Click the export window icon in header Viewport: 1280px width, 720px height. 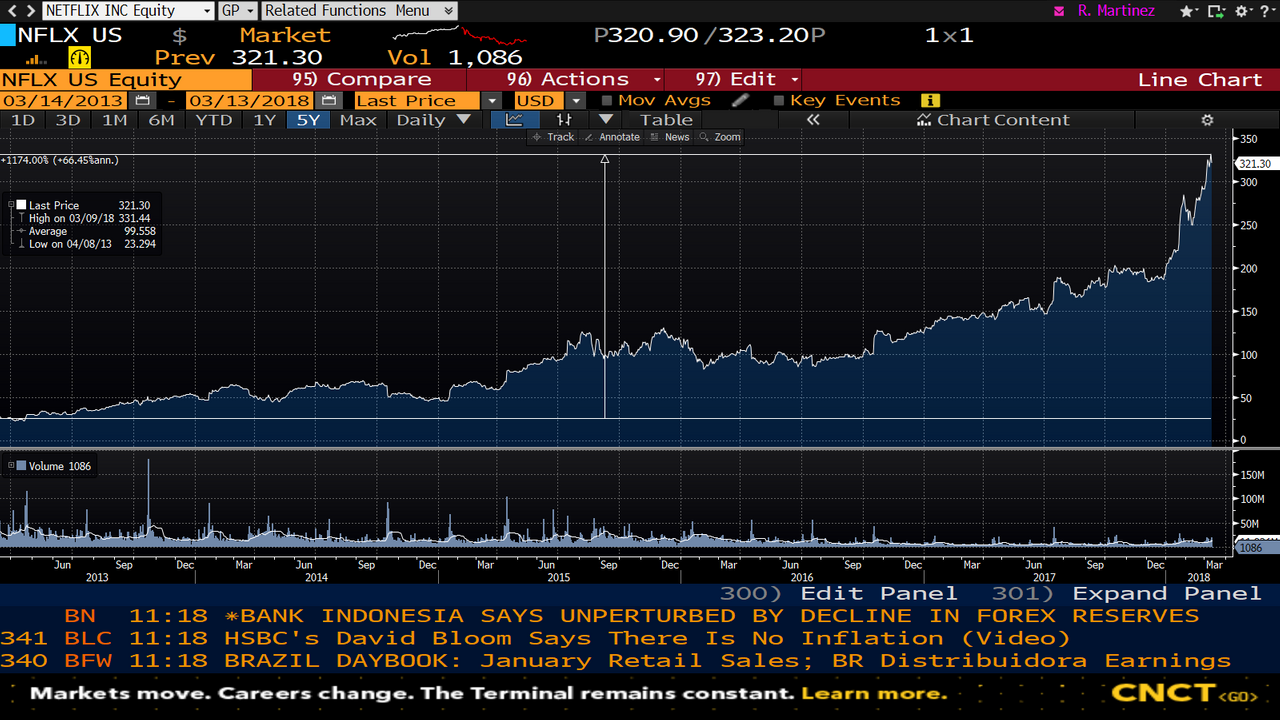pos(1217,11)
